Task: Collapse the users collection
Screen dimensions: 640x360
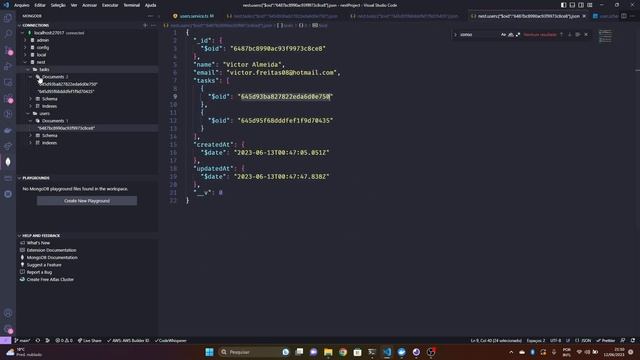Action: coord(28,113)
